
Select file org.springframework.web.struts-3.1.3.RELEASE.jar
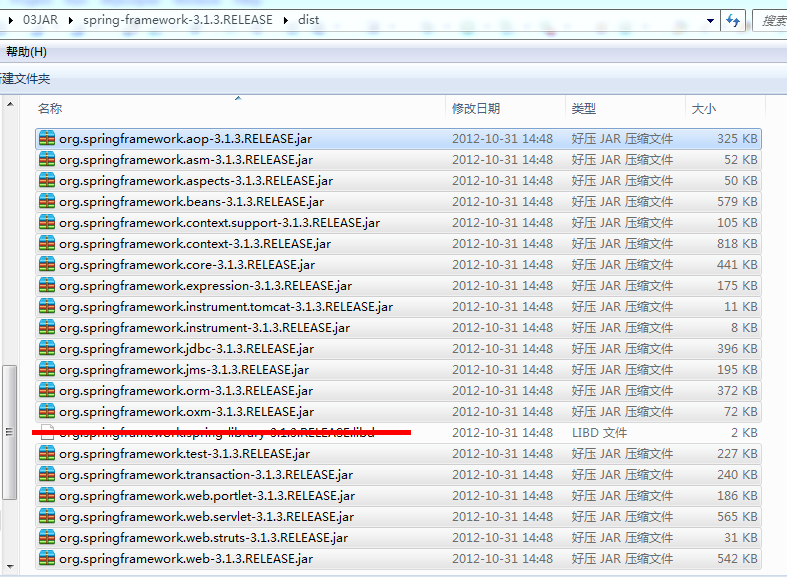pos(399,538)
